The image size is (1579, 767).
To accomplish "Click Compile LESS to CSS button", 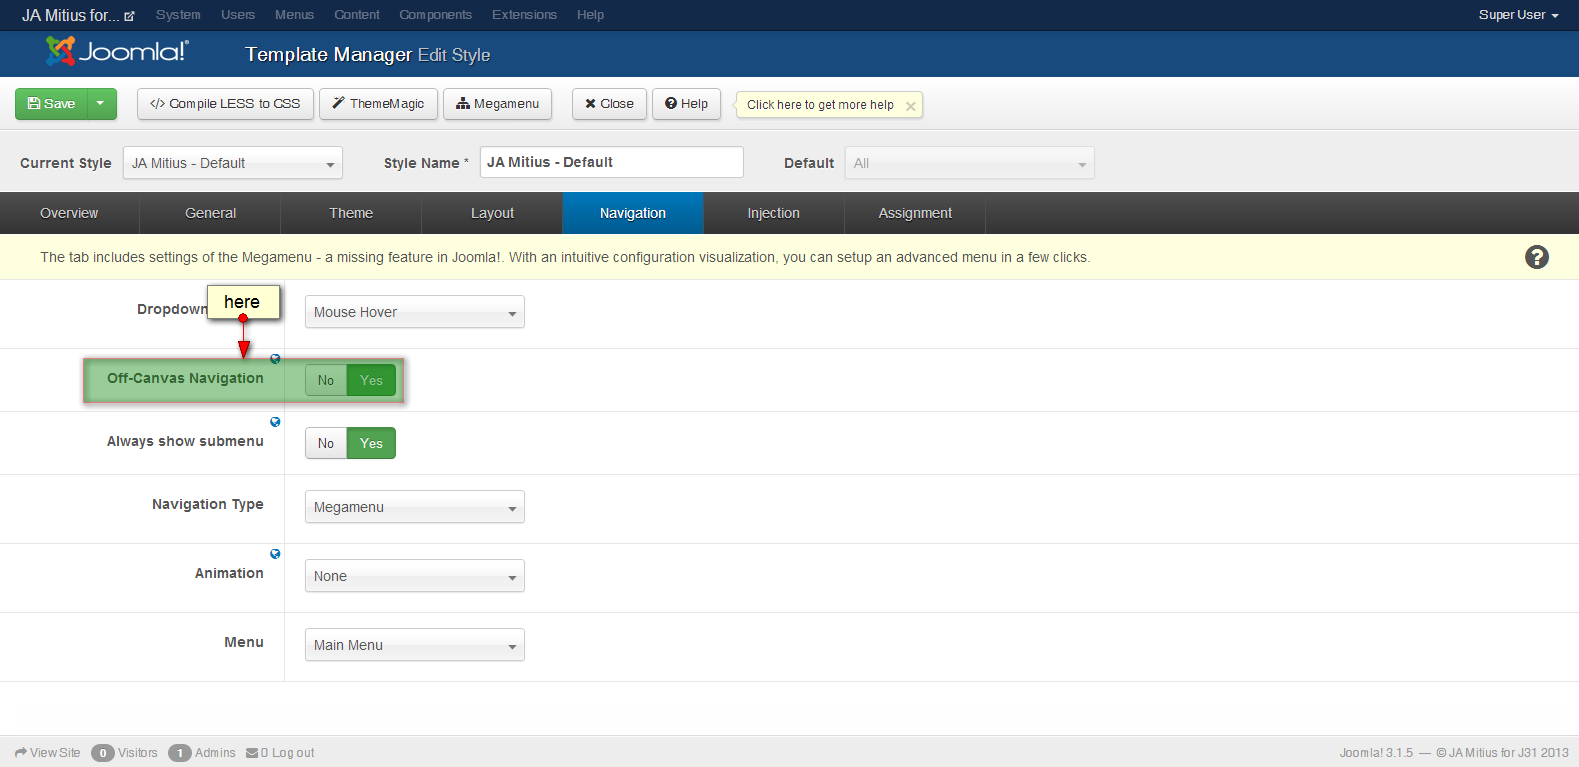I will point(225,104).
